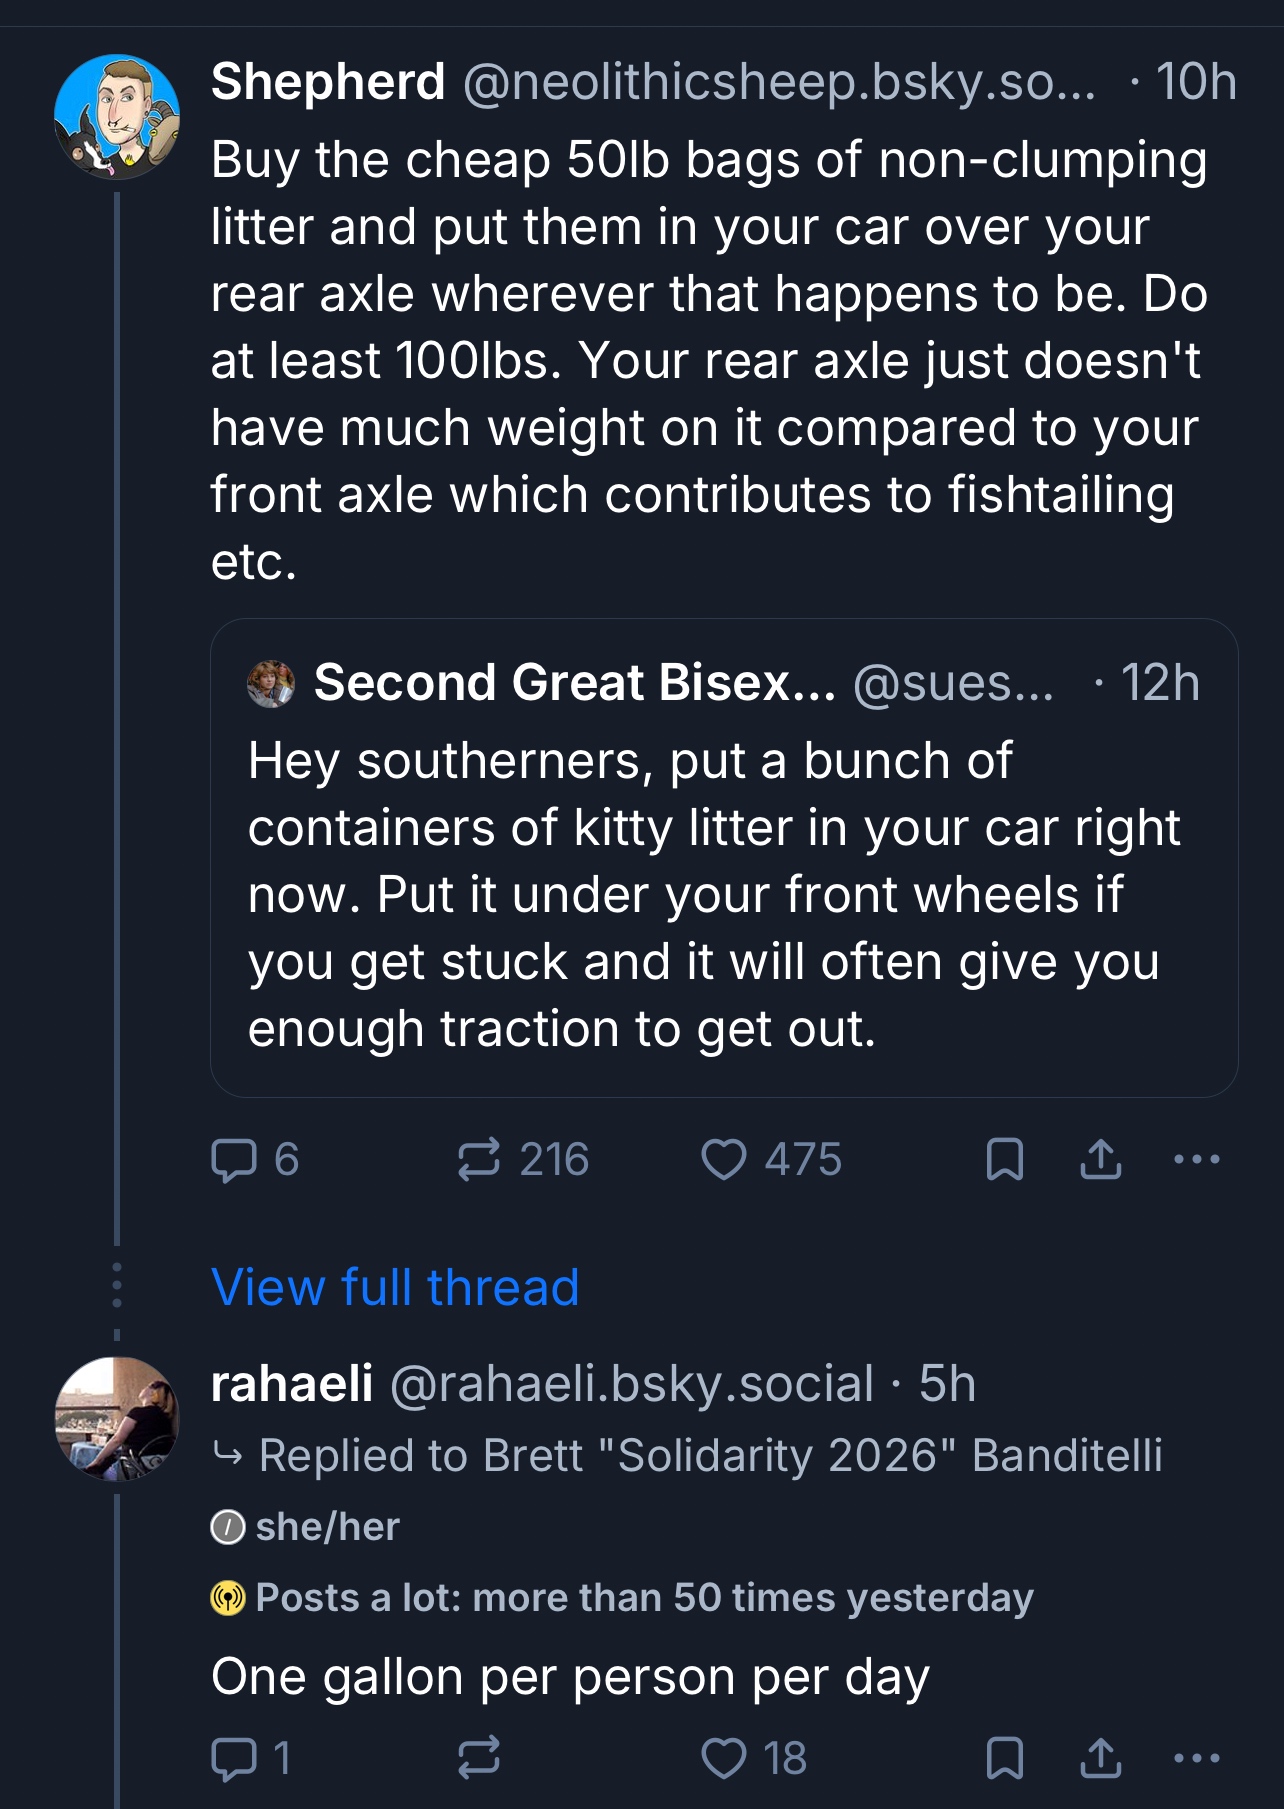
Task: Bookmark rahaeli's One gallon post
Action: point(1004,1758)
